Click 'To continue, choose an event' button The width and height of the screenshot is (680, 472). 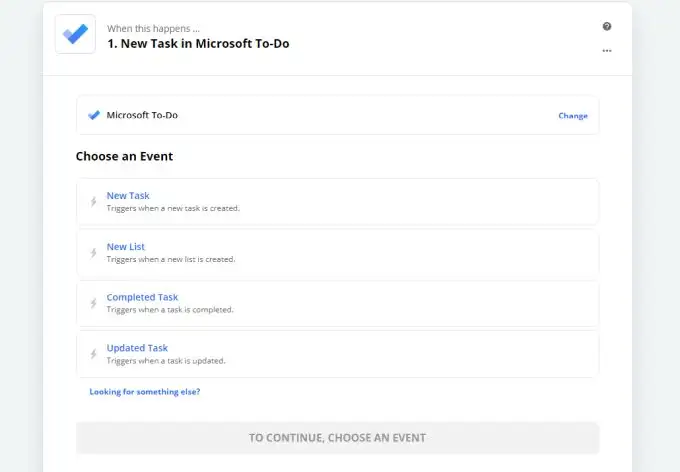pos(337,438)
